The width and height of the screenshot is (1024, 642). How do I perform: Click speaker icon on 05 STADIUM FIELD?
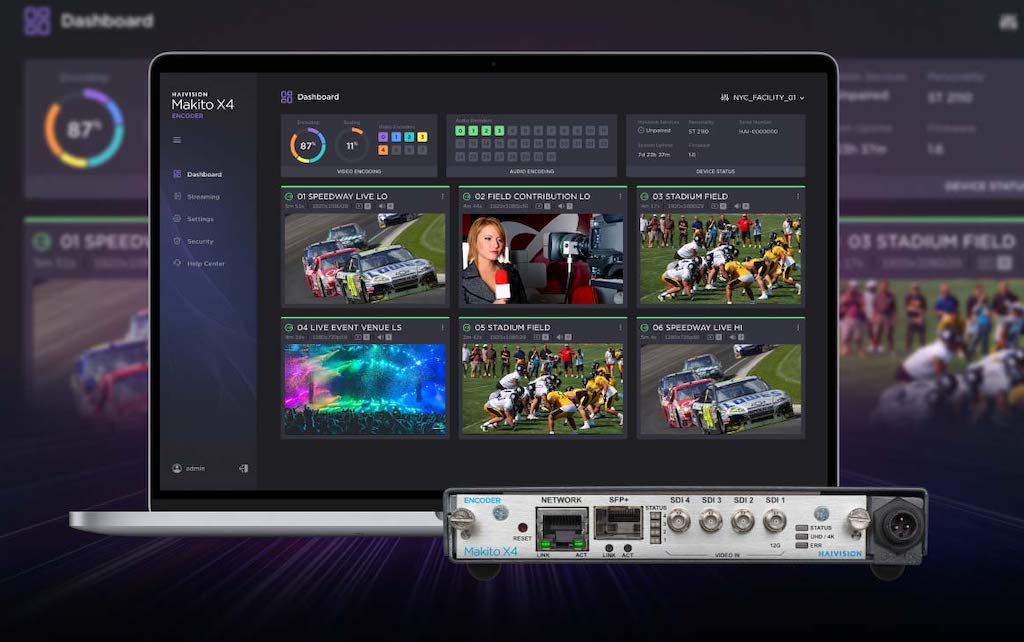(560, 338)
